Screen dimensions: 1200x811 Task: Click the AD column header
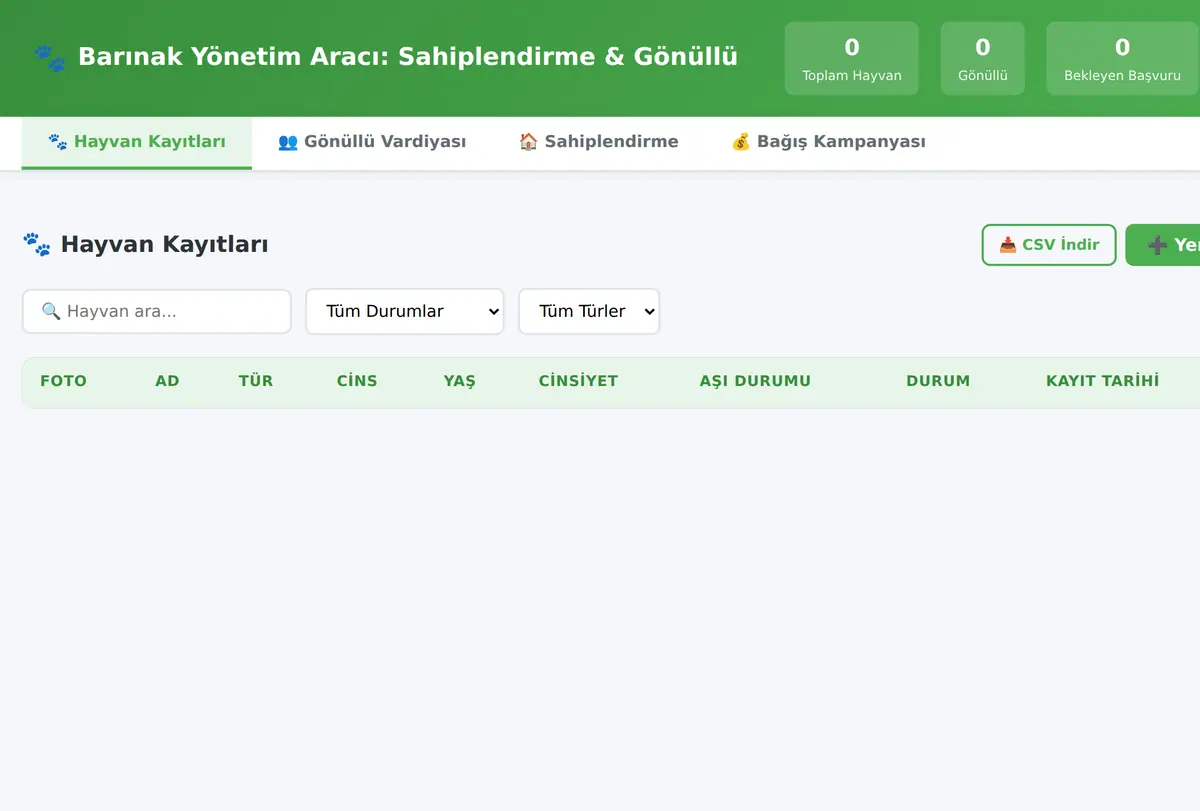167,381
